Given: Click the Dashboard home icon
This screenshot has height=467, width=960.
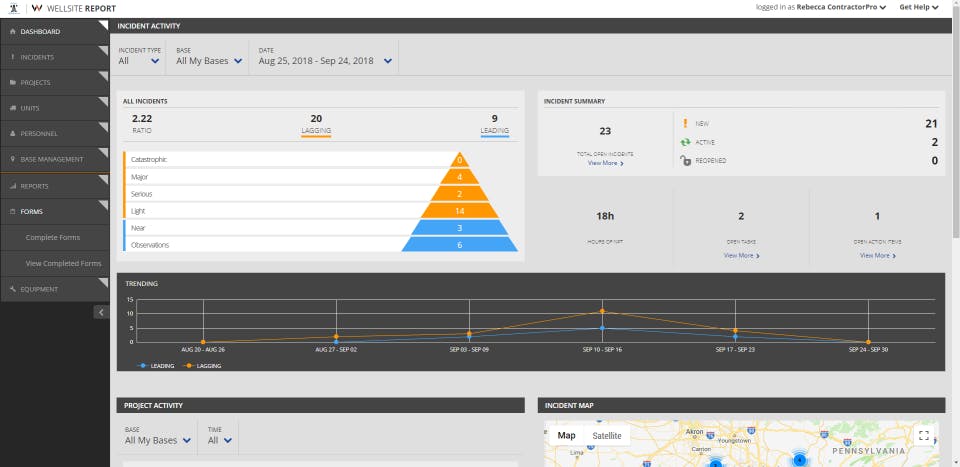Looking at the screenshot, I should coord(13,32).
